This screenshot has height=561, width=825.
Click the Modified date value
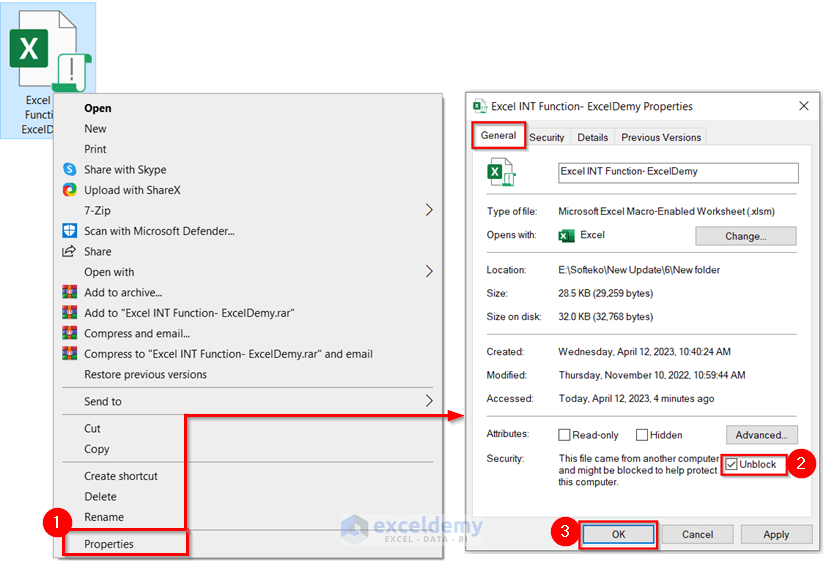click(x=651, y=375)
